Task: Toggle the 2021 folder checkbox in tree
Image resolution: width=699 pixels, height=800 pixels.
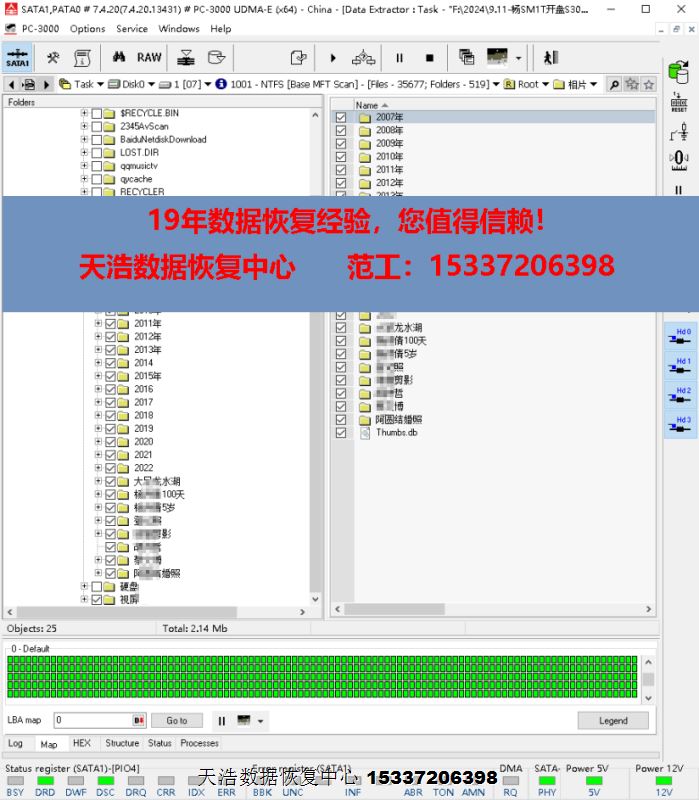Action: [x=111, y=455]
